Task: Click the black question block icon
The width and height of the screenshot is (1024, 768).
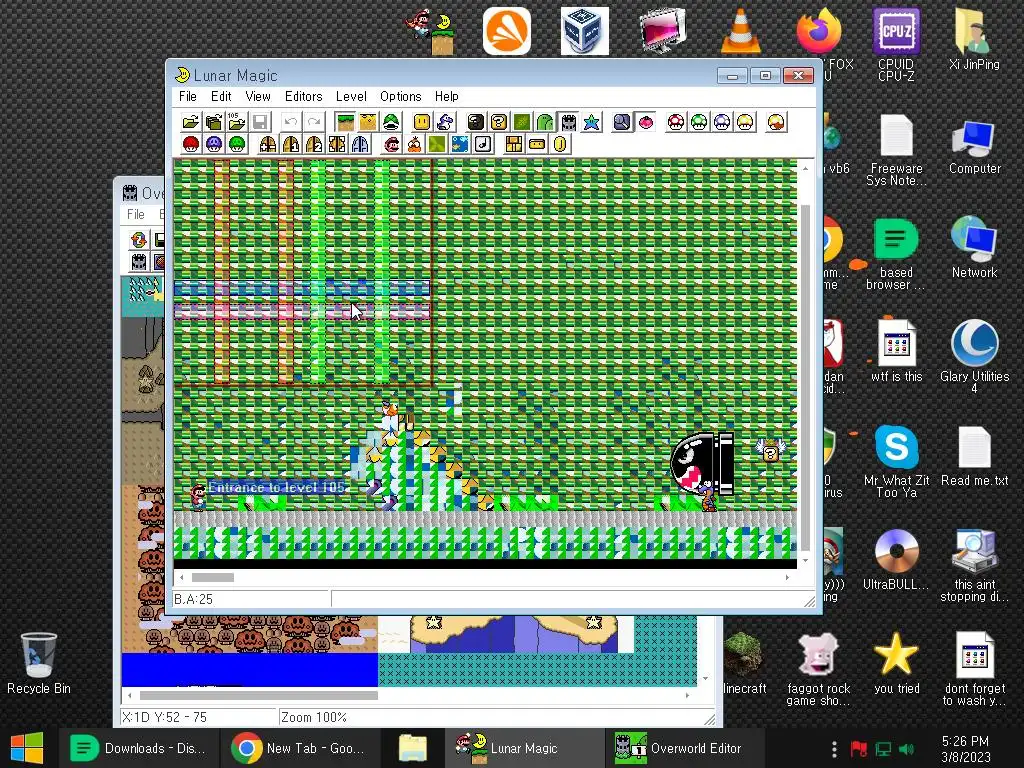Action: [x=475, y=122]
